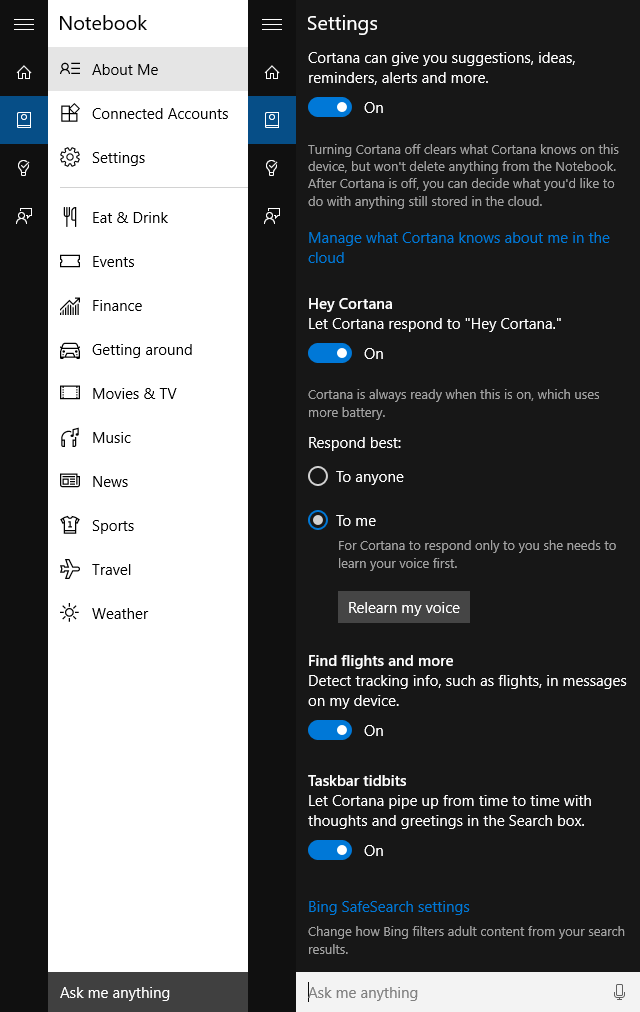Click the Music headphones icon
The height and width of the screenshot is (1012, 640).
[70, 438]
